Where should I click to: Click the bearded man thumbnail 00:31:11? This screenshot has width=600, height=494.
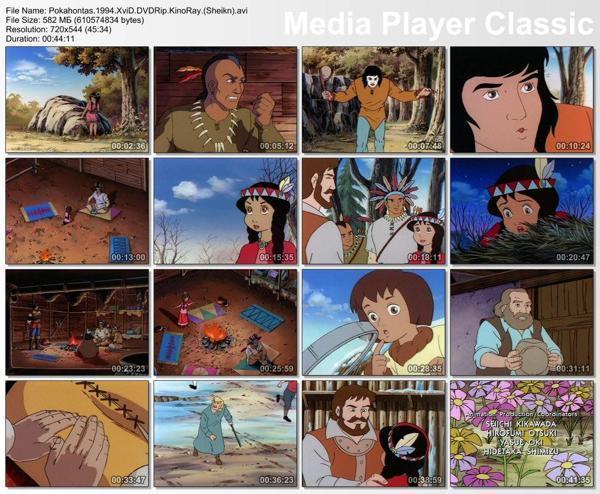coord(522,322)
